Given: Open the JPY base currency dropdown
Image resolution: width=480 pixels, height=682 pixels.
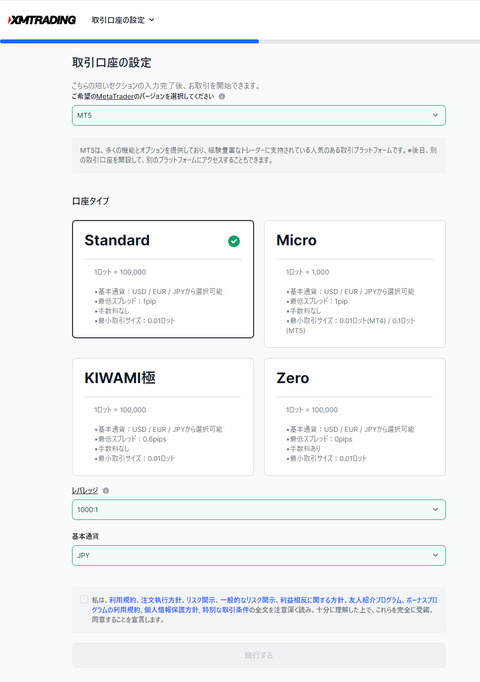Looking at the screenshot, I should coord(259,555).
